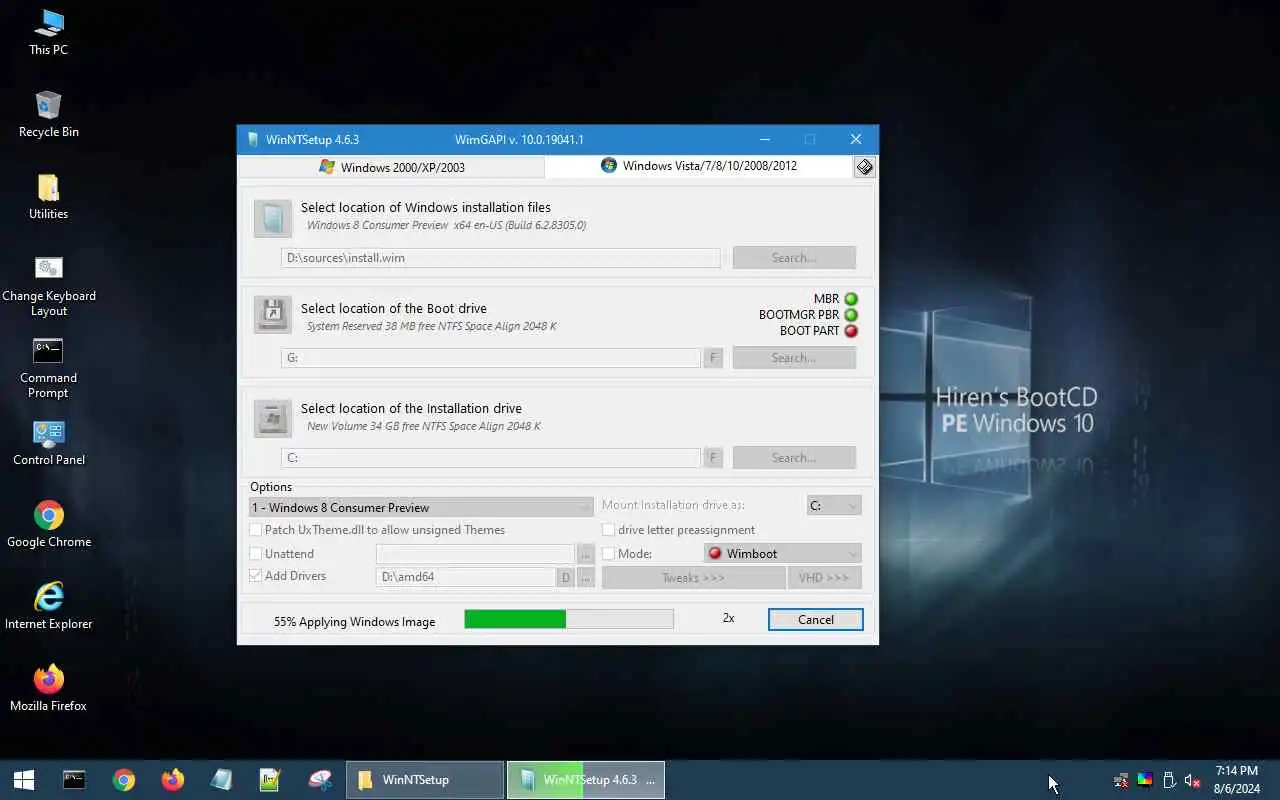Open the Windows 8 Consumer Preview edition dropdown
Image resolution: width=1280 pixels, height=800 pixels.
click(421, 507)
